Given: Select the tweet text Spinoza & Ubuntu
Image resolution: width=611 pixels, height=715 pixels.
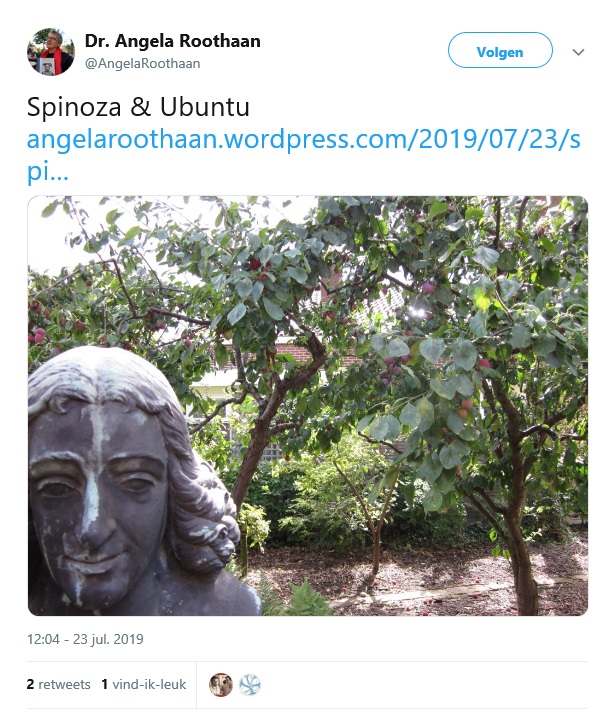Looking at the screenshot, I should pos(138,107).
